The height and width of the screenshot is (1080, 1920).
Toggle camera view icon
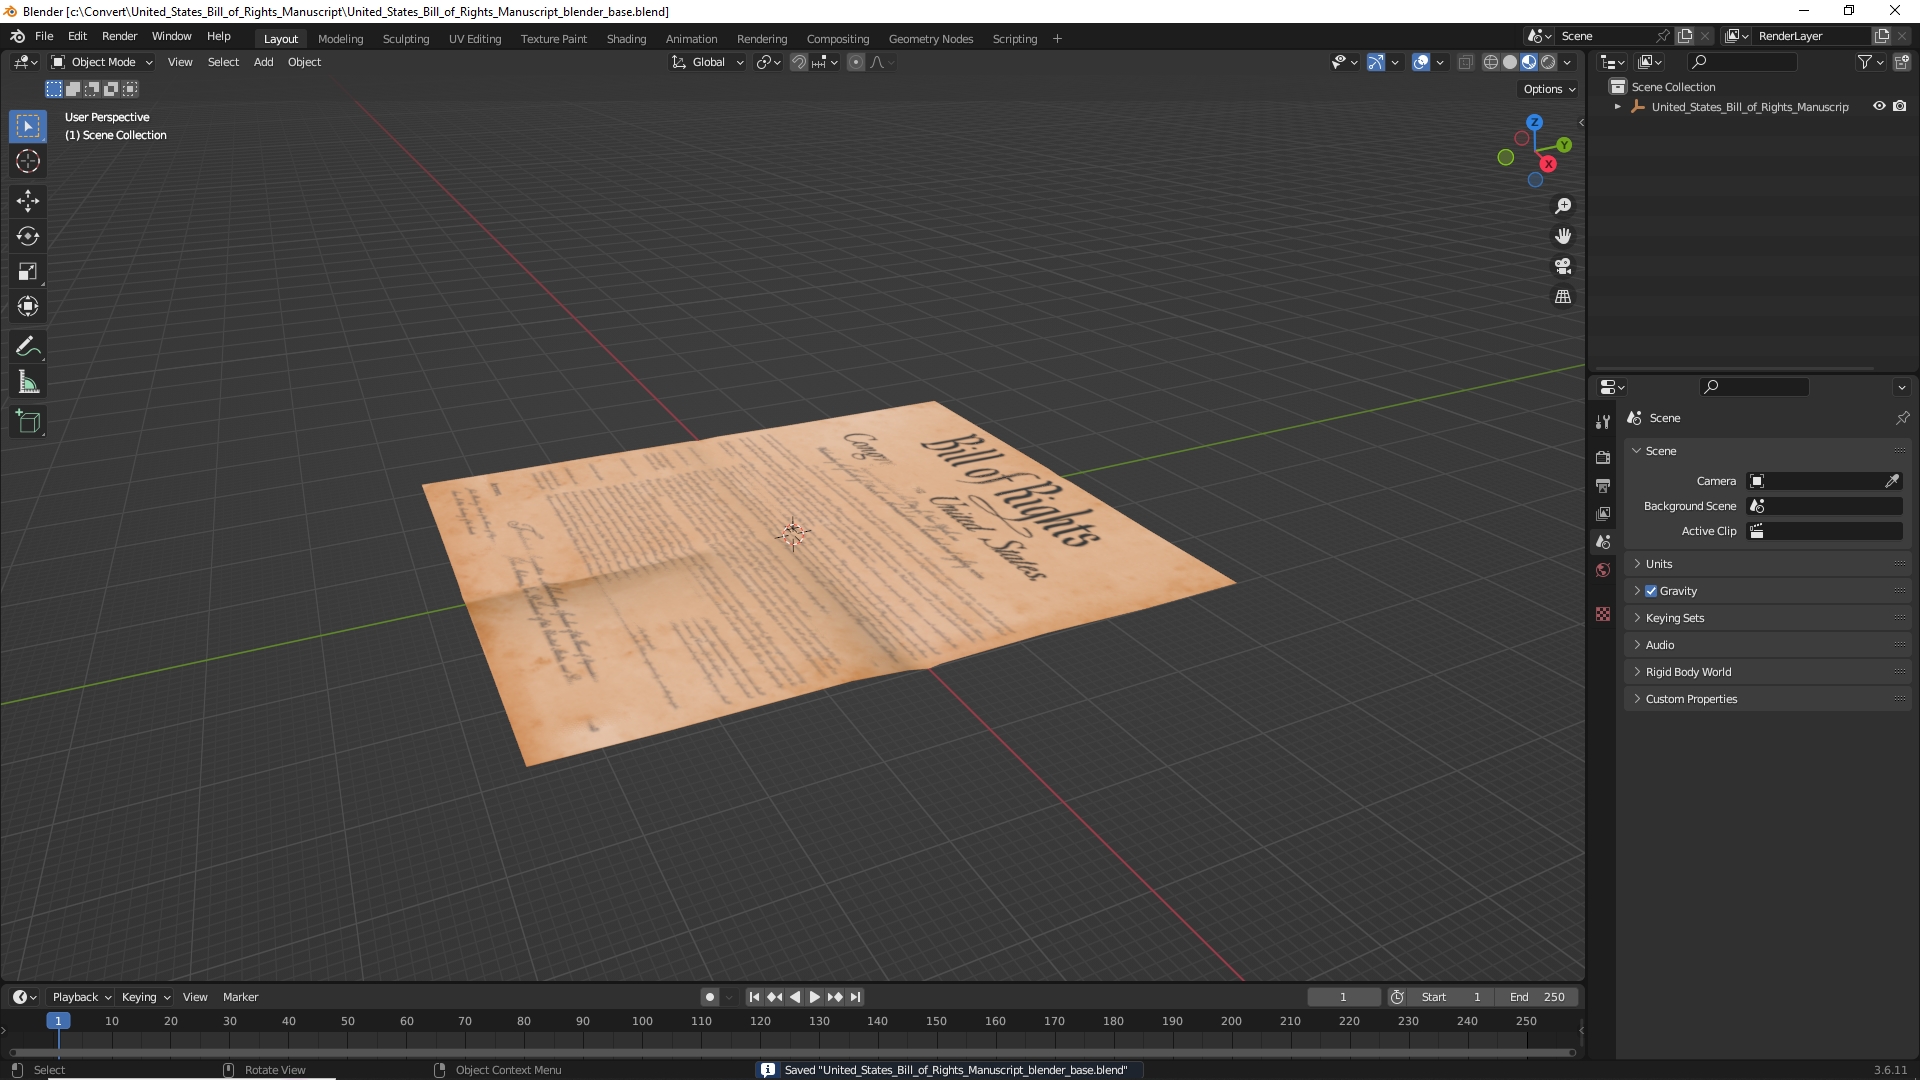point(1563,266)
